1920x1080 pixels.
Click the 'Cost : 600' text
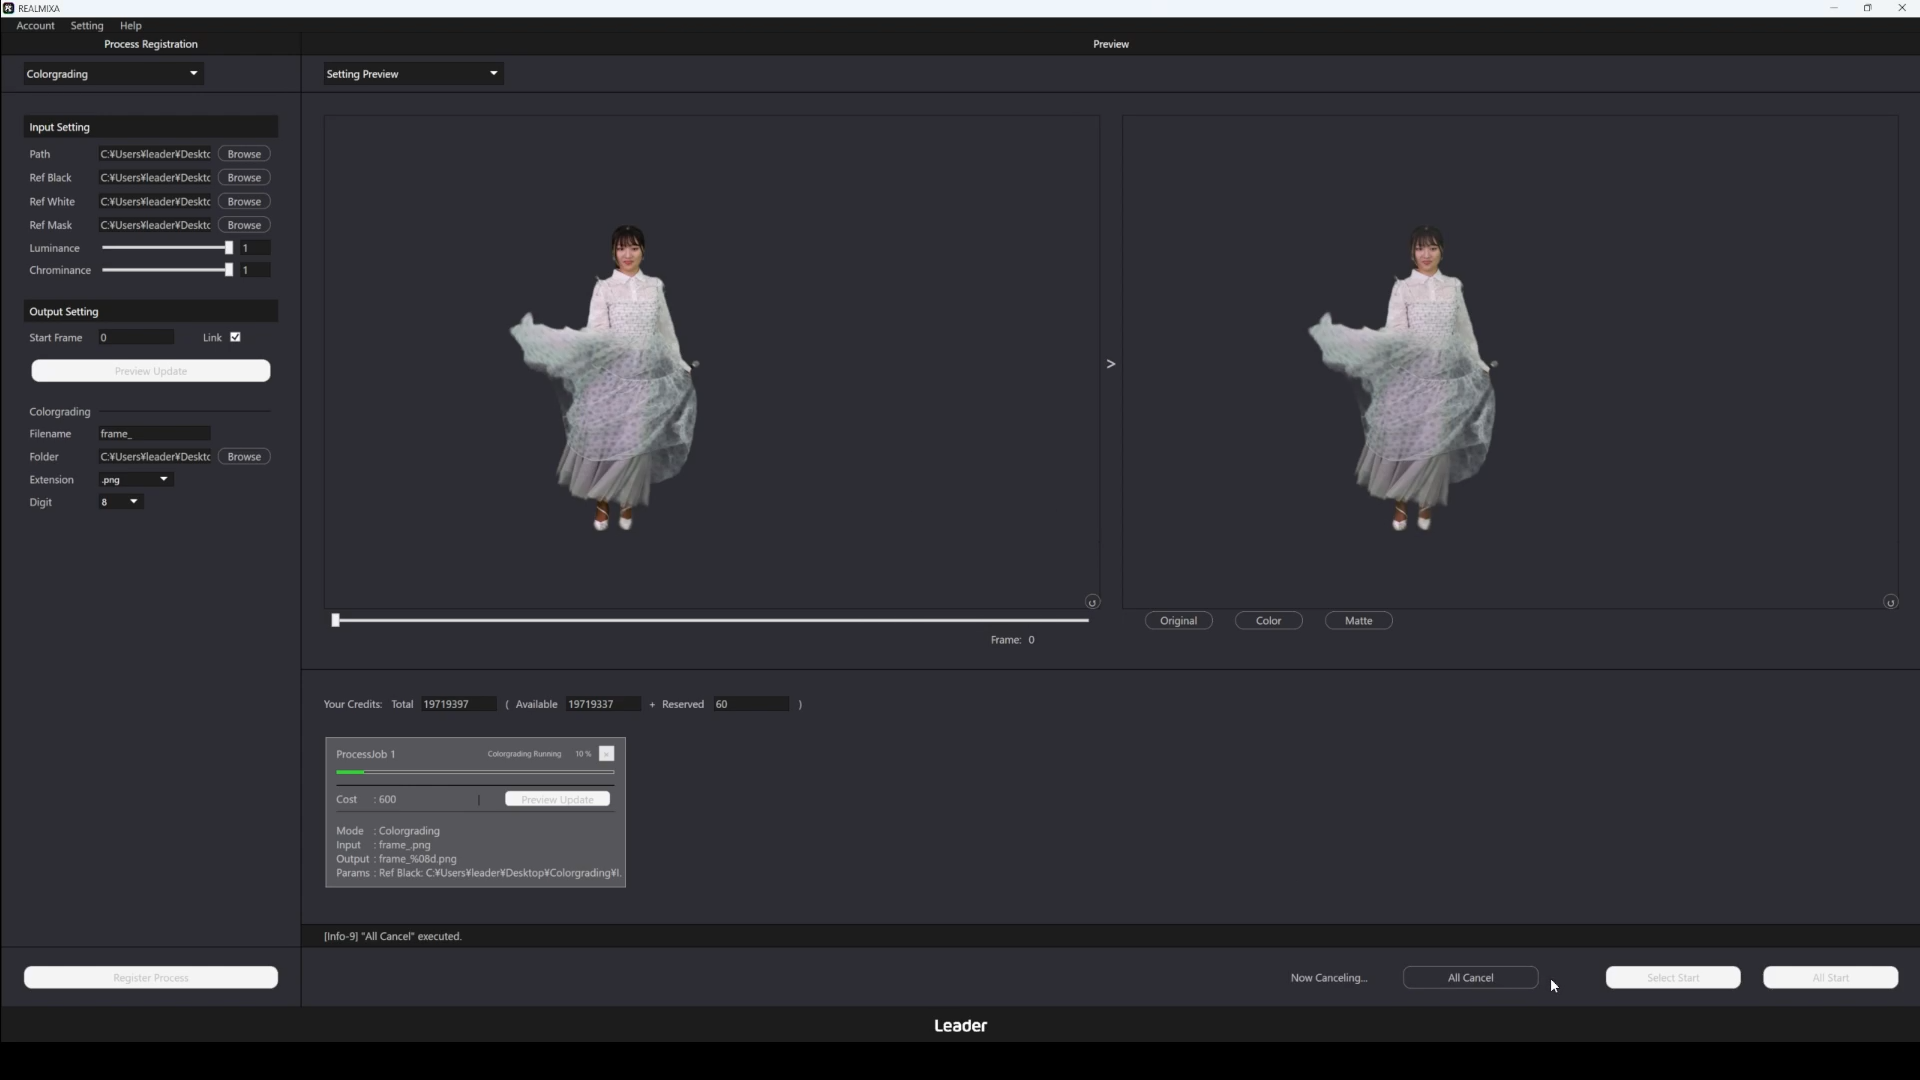[366, 800]
